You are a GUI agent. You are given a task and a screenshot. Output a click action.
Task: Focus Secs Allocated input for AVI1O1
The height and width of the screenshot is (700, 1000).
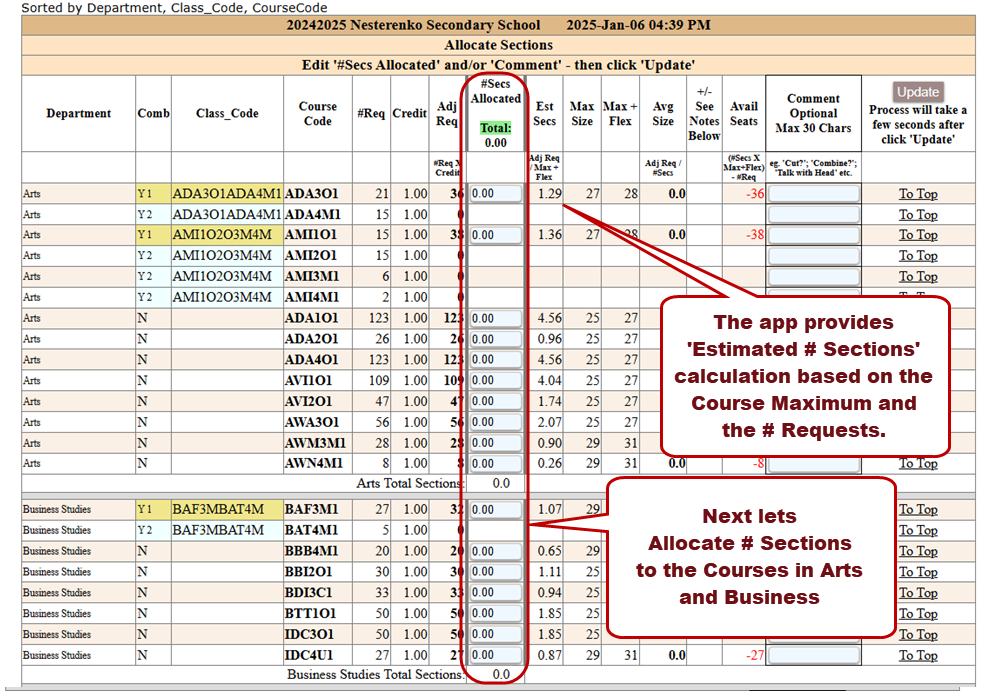495,380
